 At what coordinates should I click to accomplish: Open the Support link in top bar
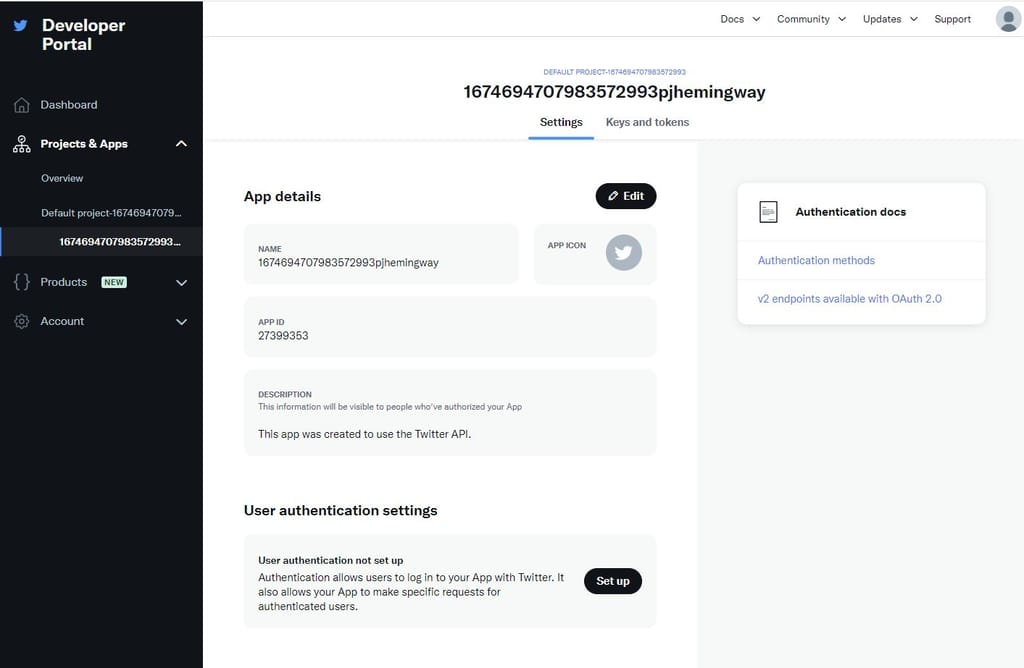[x=952, y=19]
